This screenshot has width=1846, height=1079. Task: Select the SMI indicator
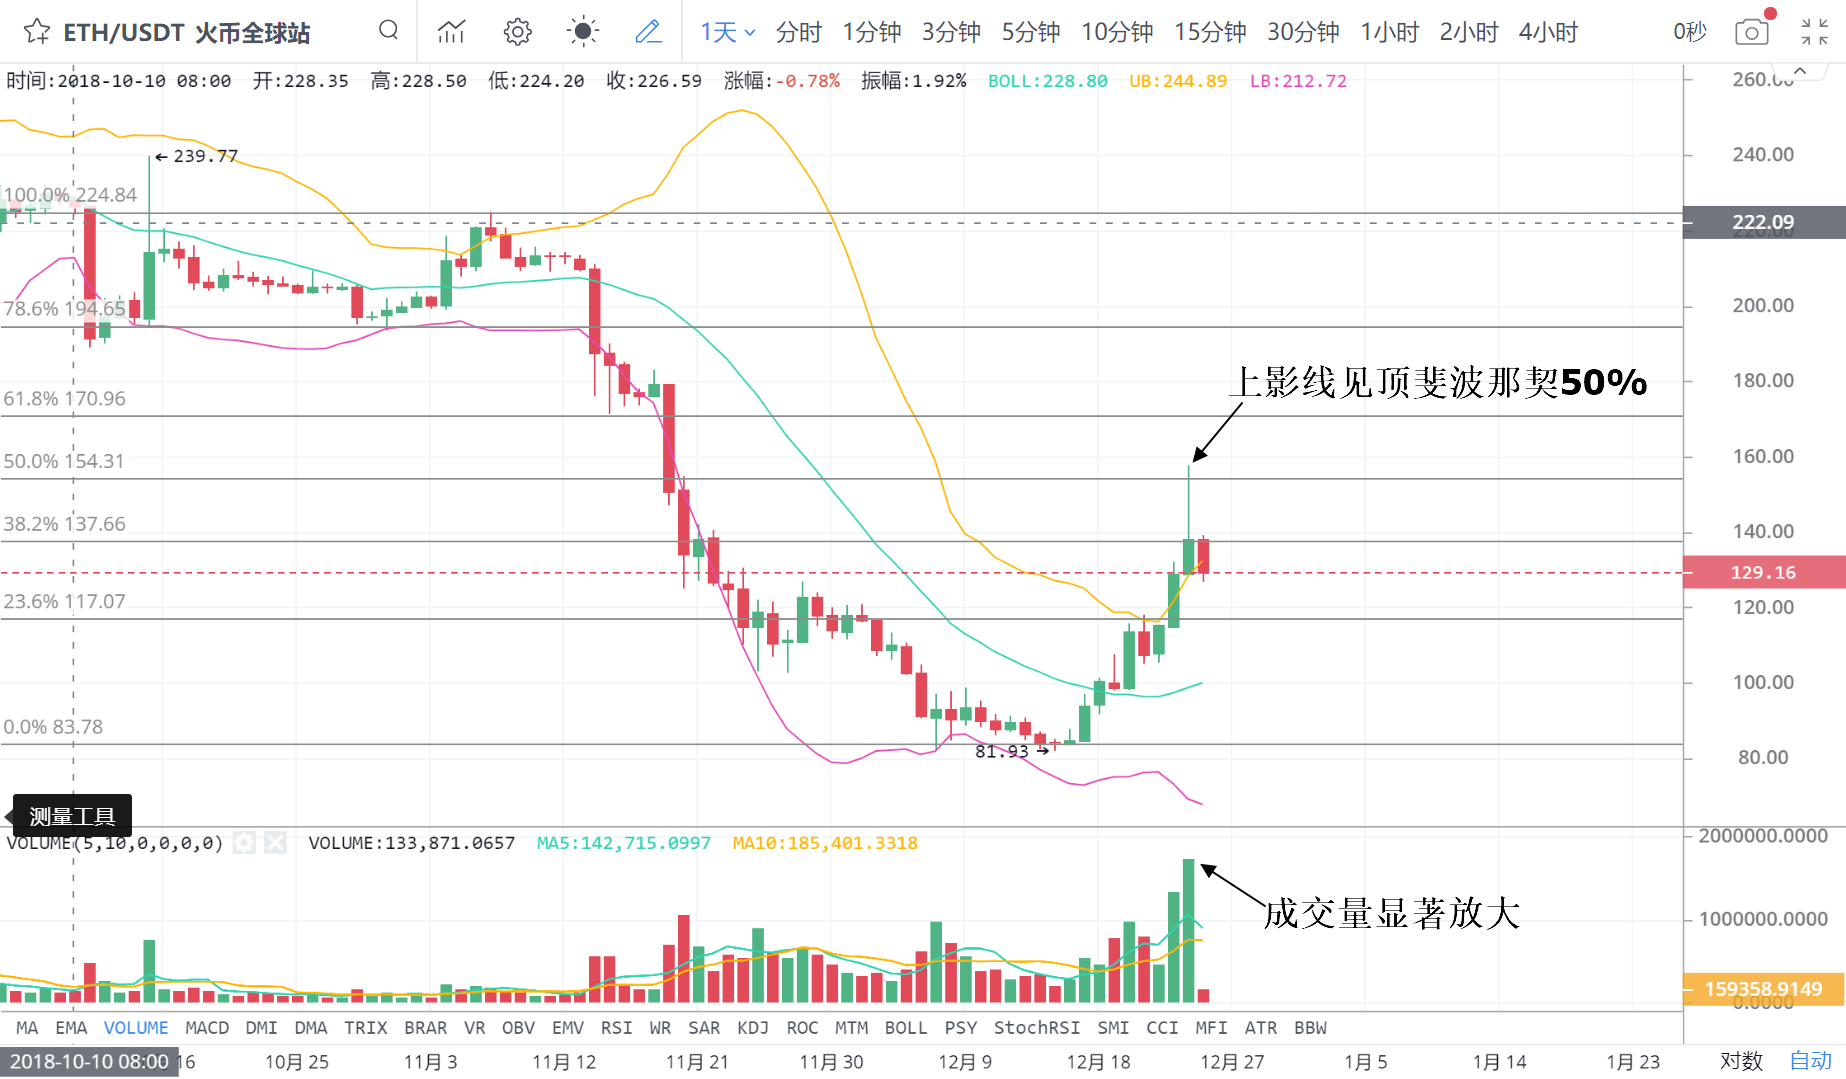coord(1113,1027)
